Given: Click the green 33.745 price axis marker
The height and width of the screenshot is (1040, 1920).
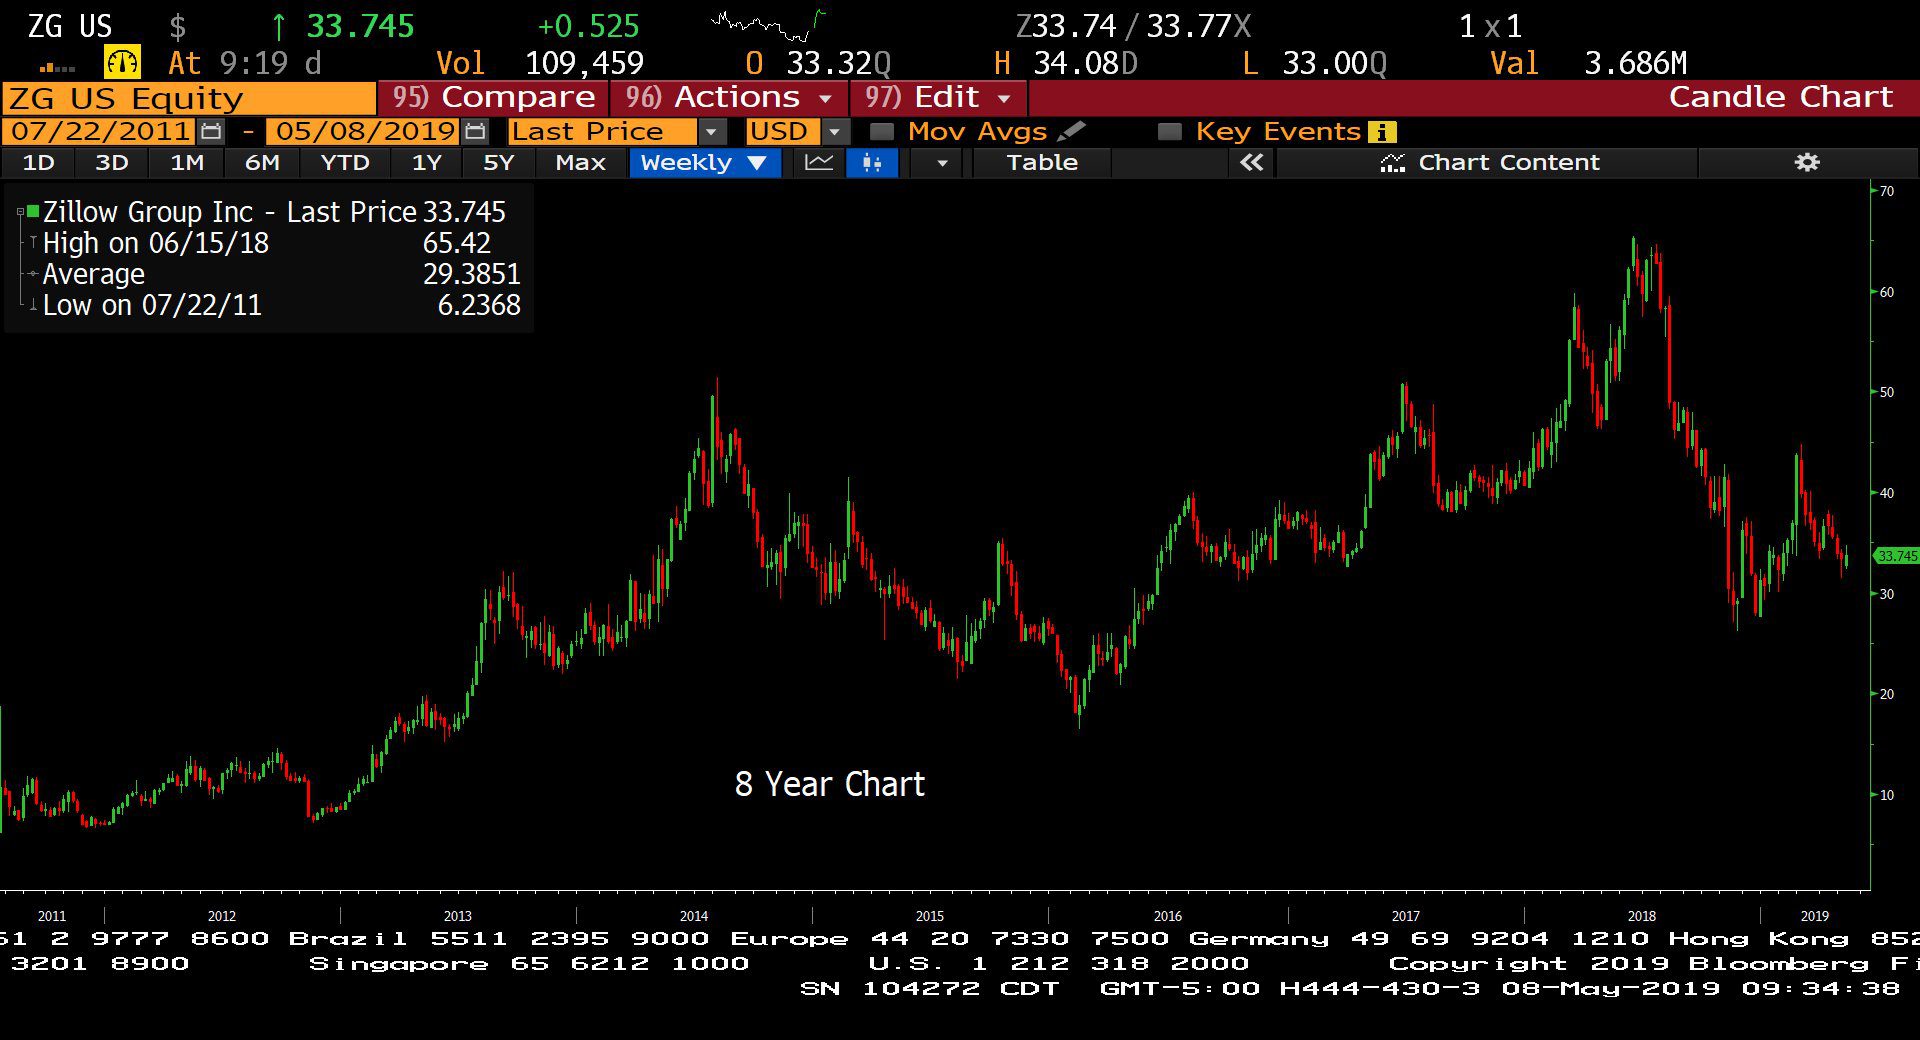Looking at the screenshot, I should click(x=1896, y=556).
